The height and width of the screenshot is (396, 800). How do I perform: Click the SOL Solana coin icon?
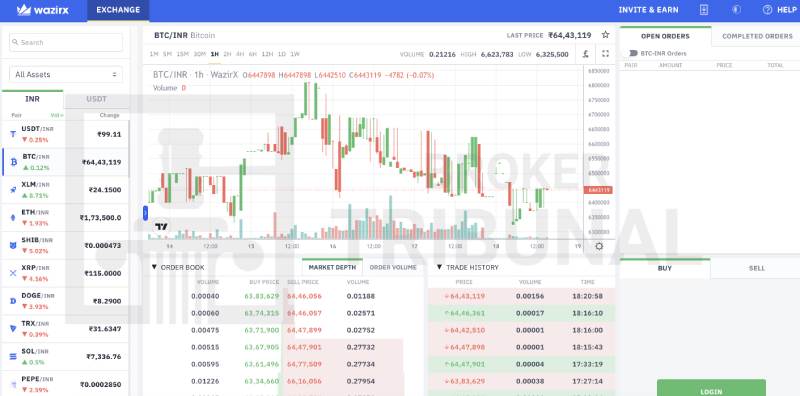pyautogui.click(x=13, y=356)
